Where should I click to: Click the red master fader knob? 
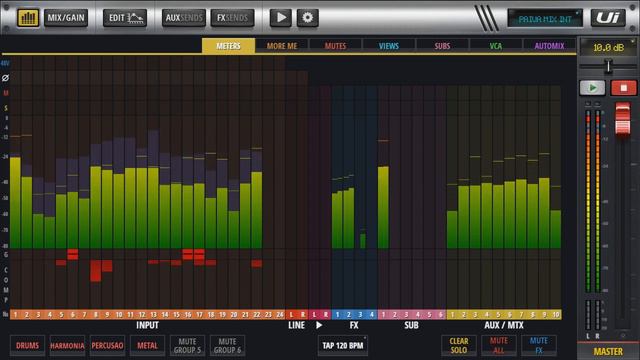pyautogui.click(x=622, y=119)
